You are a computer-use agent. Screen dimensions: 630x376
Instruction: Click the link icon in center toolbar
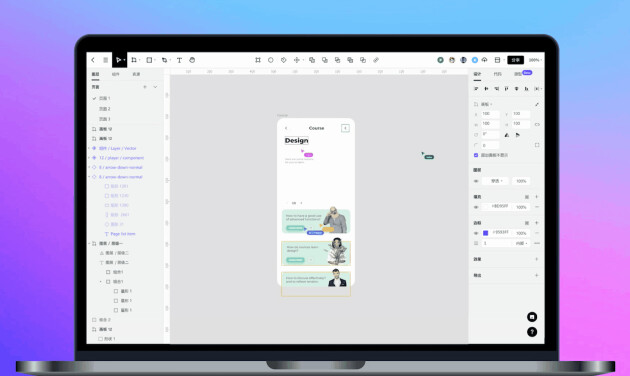[376, 60]
